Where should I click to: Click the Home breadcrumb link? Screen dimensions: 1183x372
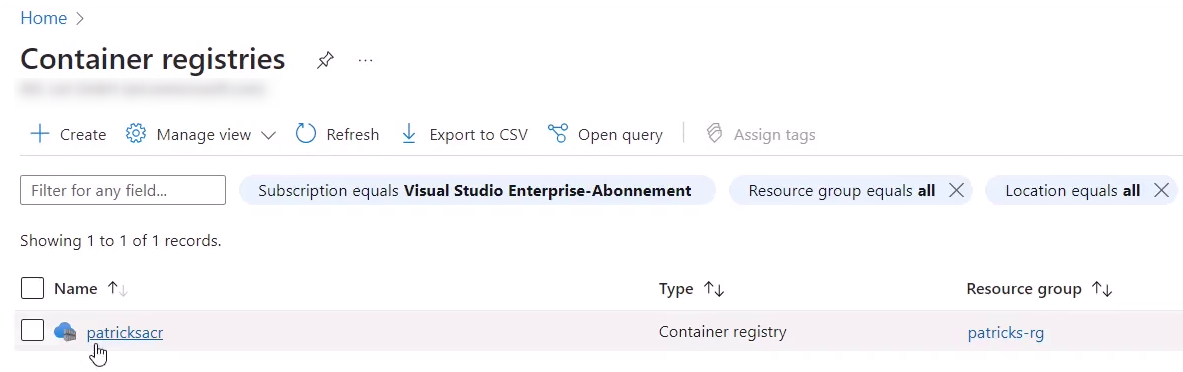tap(43, 18)
